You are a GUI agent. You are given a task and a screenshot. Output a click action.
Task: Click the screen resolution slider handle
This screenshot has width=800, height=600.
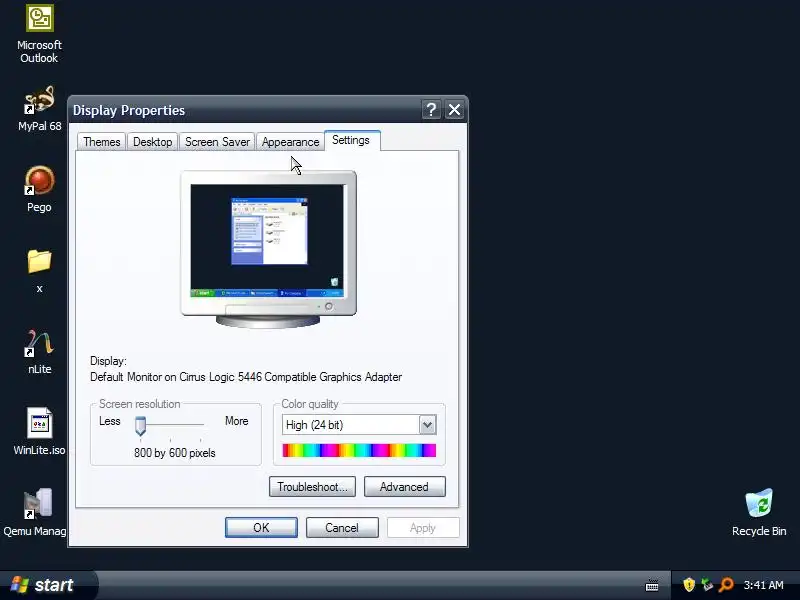tap(140, 426)
